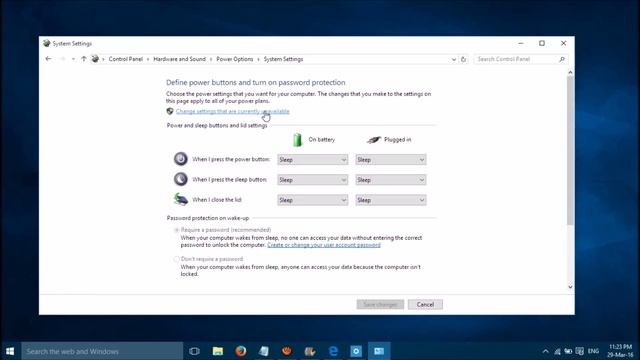This screenshot has height=360, width=640.
Task: Click the ENG language indicator
Action: pyautogui.click(x=593, y=351)
